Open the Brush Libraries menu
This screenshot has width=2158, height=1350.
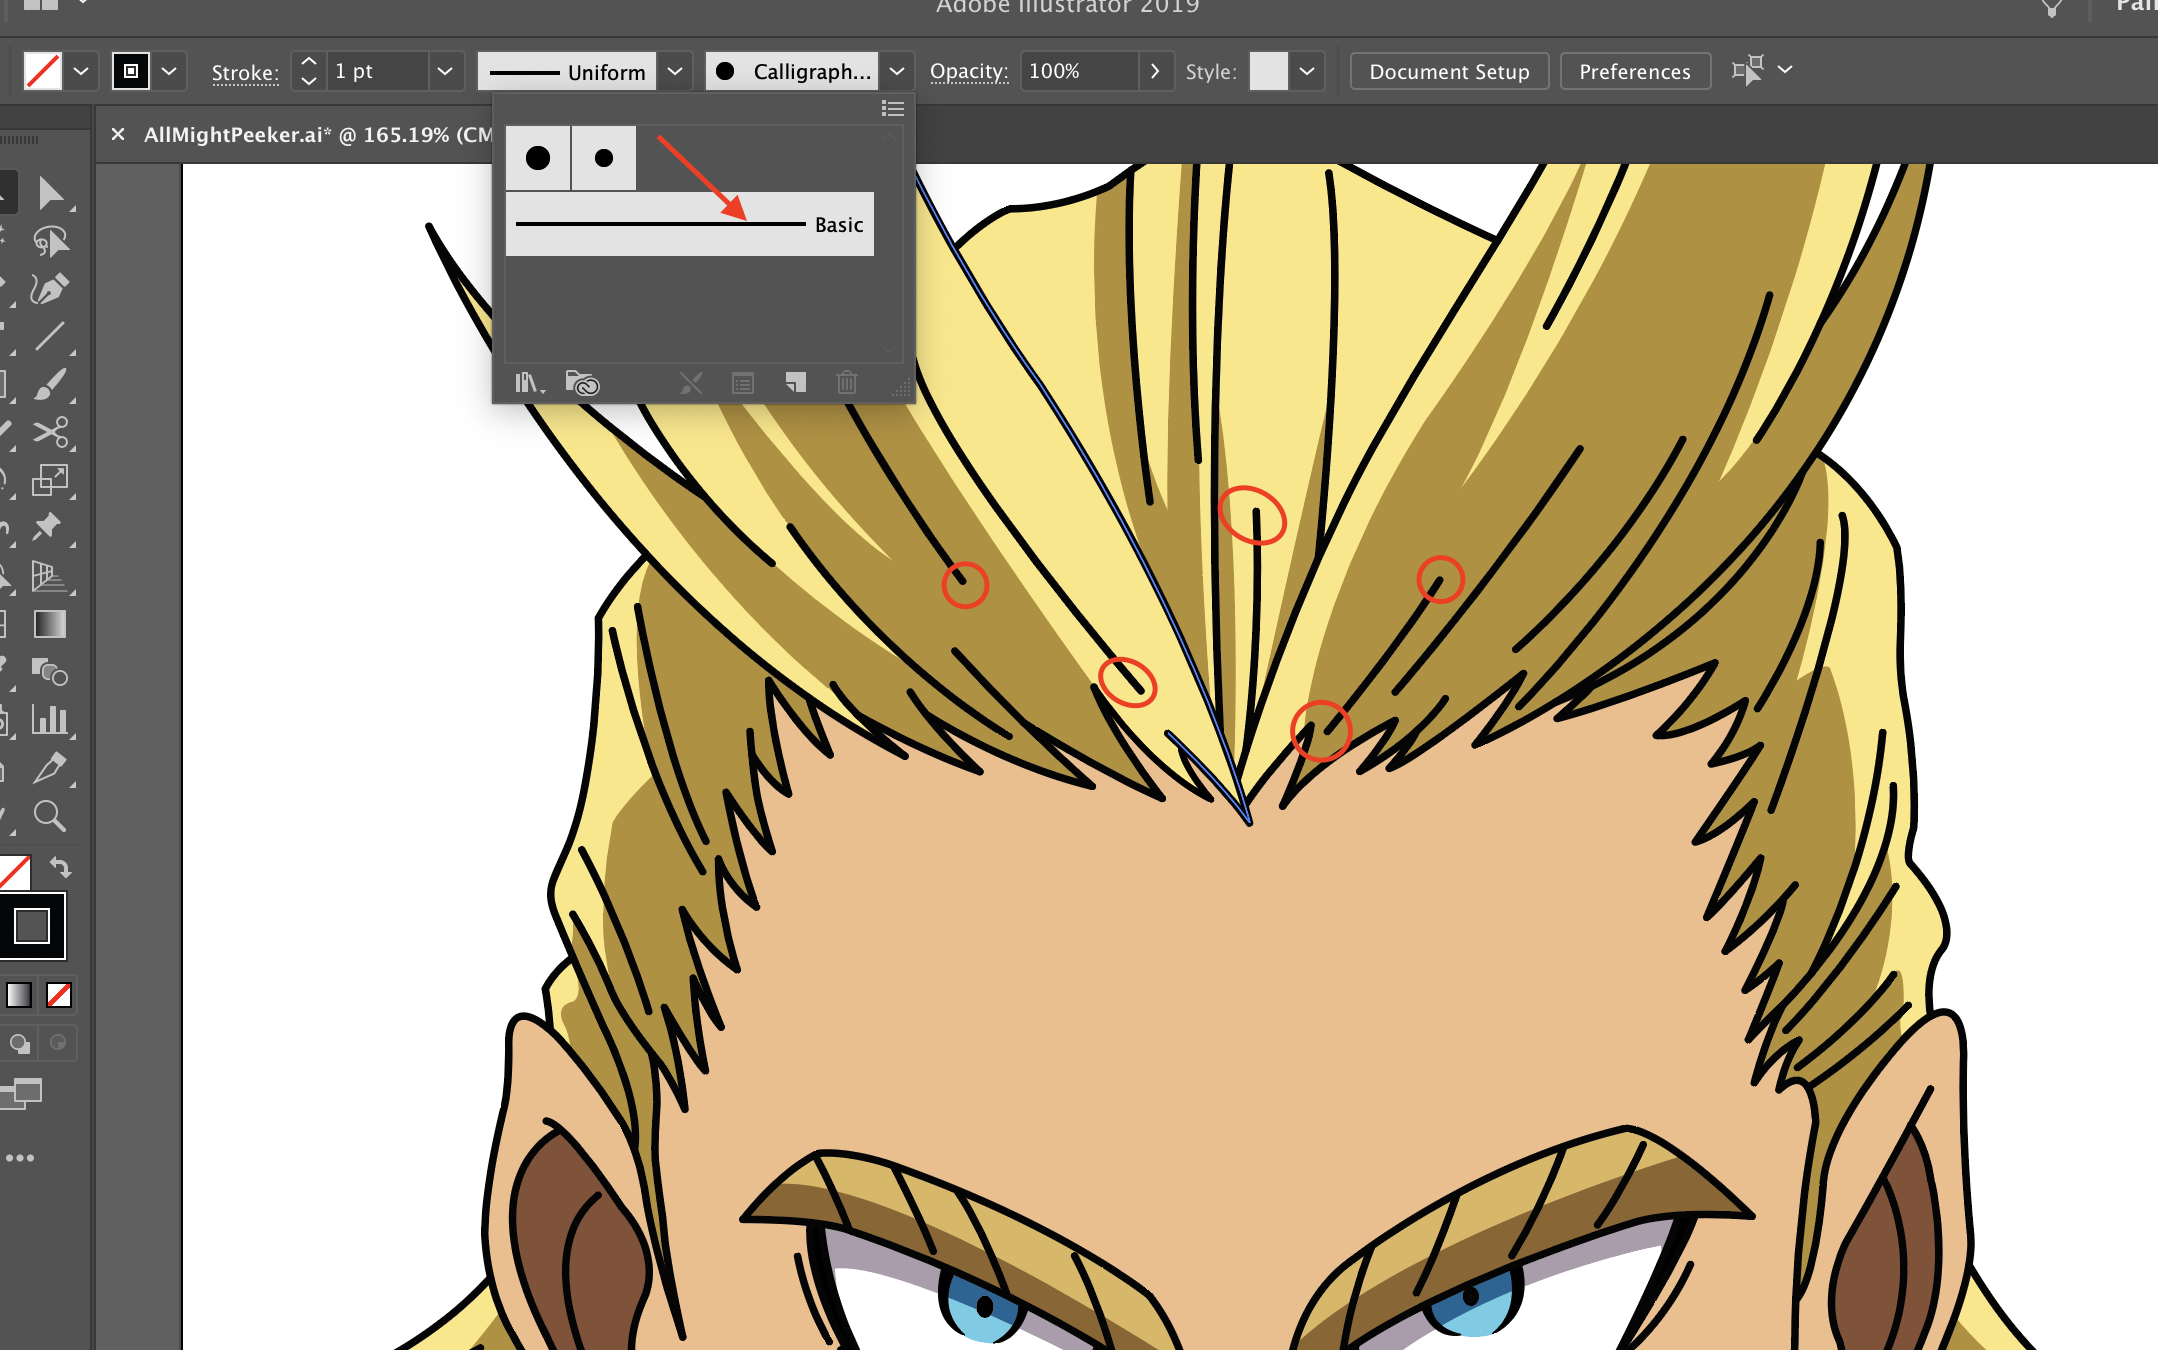[x=529, y=383]
